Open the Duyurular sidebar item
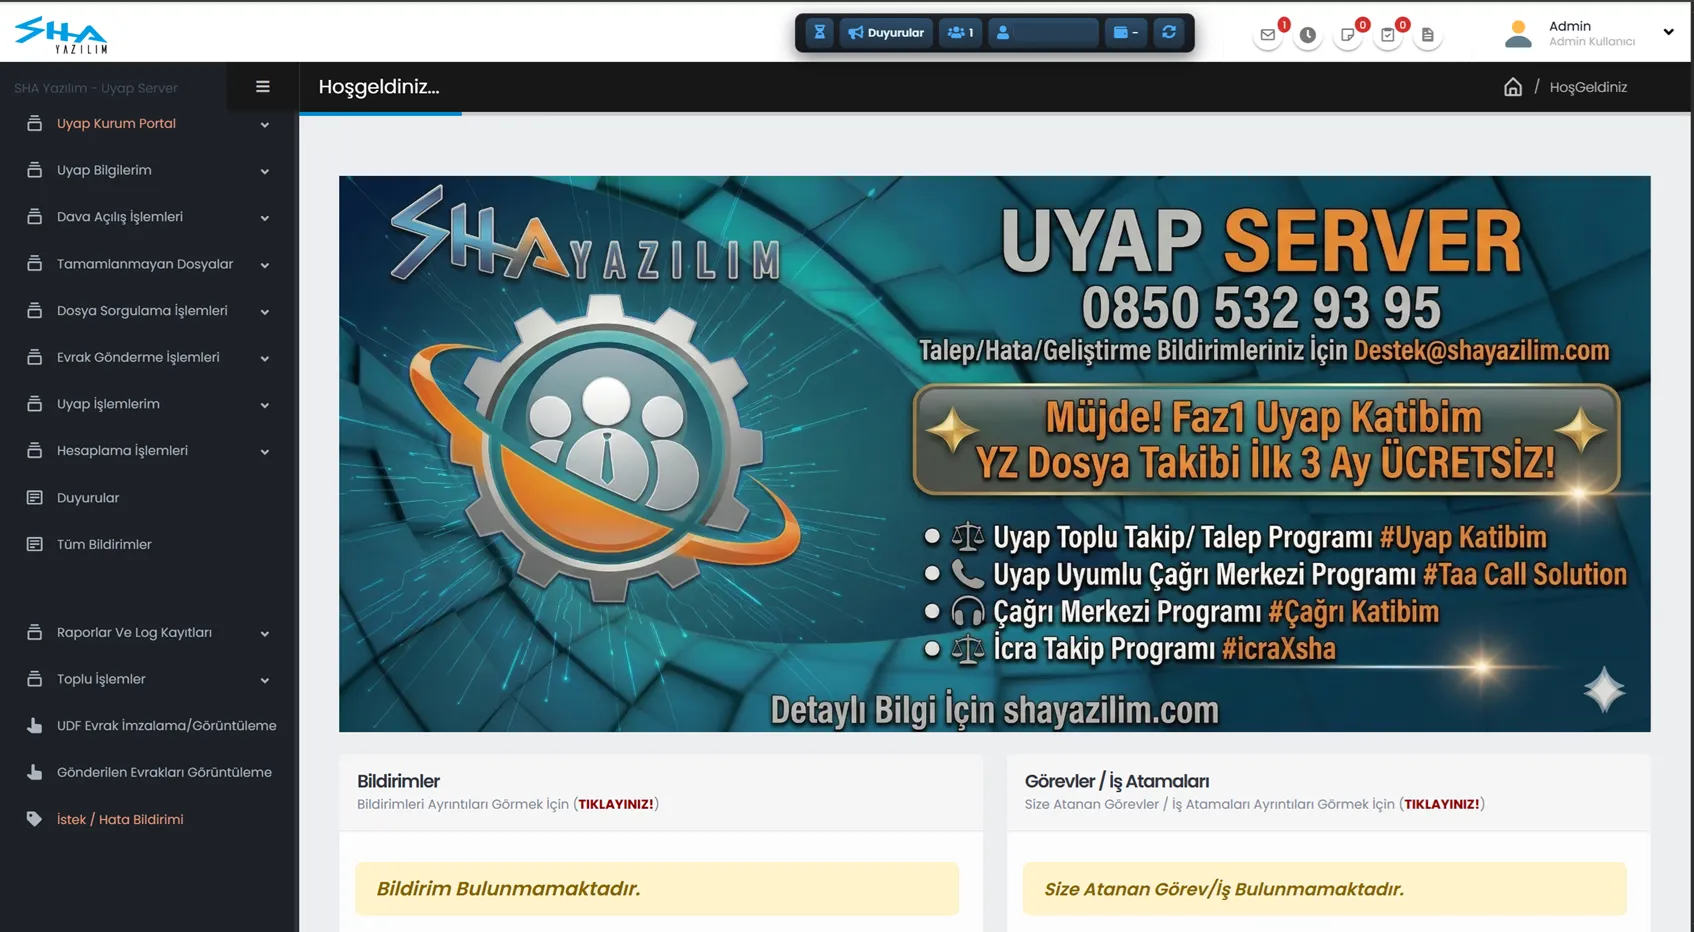 [x=88, y=498]
